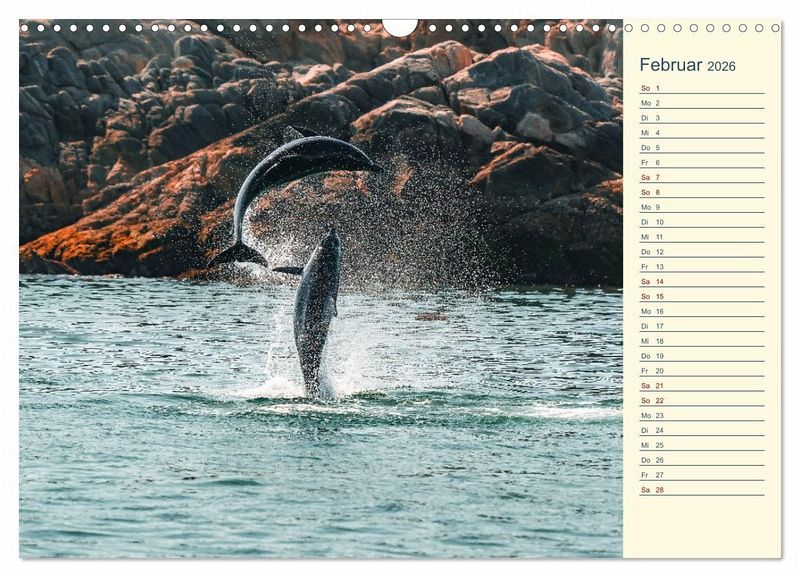Image resolution: width=800 pixels, height=577 pixels.
Task: Select the 'Mi 25' date row
Action: pos(702,445)
